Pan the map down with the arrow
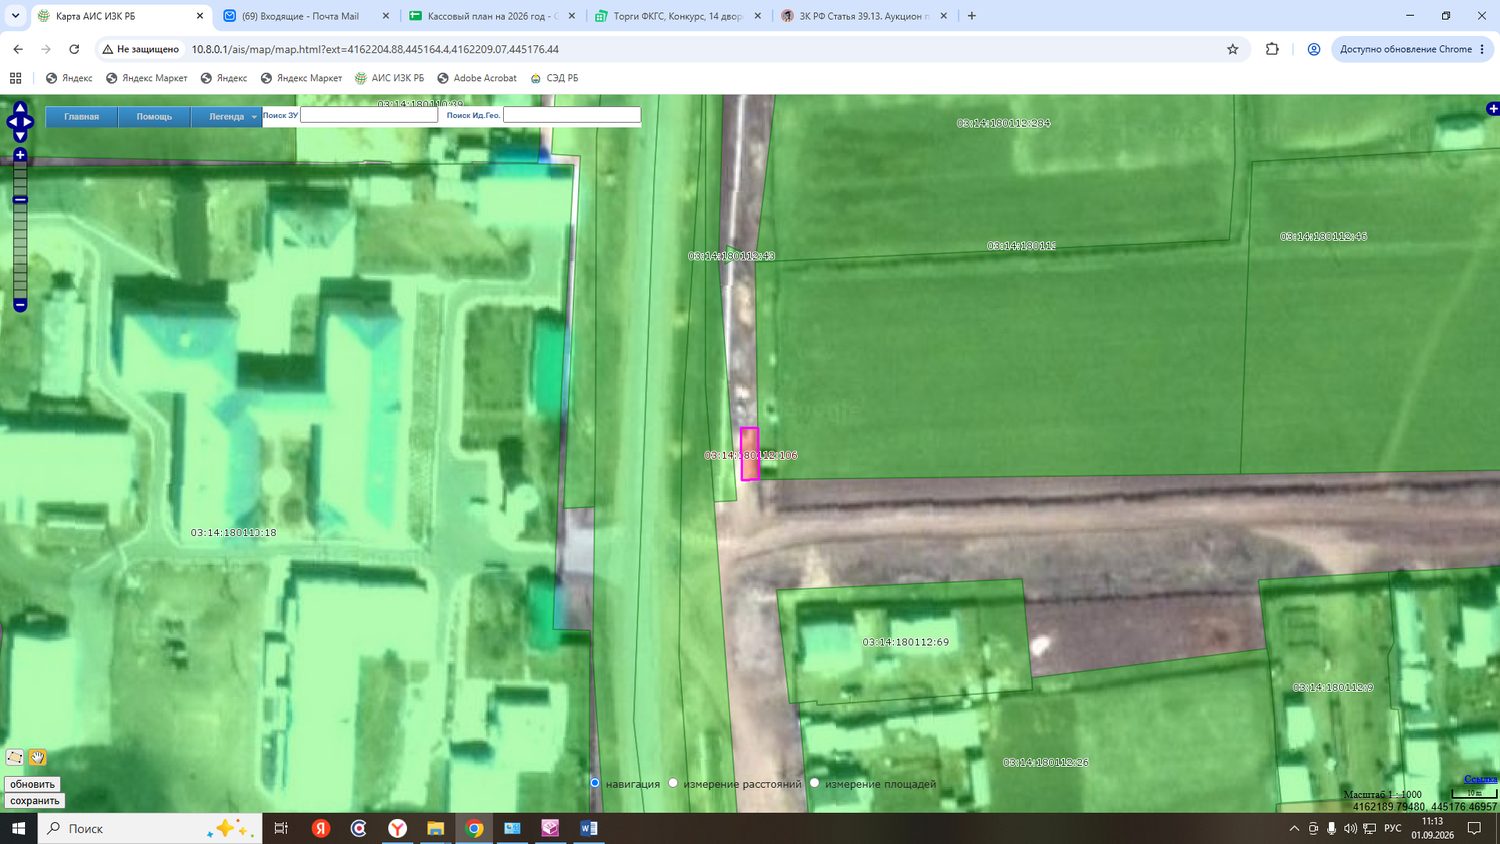The height and width of the screenshot is (844, 1500). 20,136
